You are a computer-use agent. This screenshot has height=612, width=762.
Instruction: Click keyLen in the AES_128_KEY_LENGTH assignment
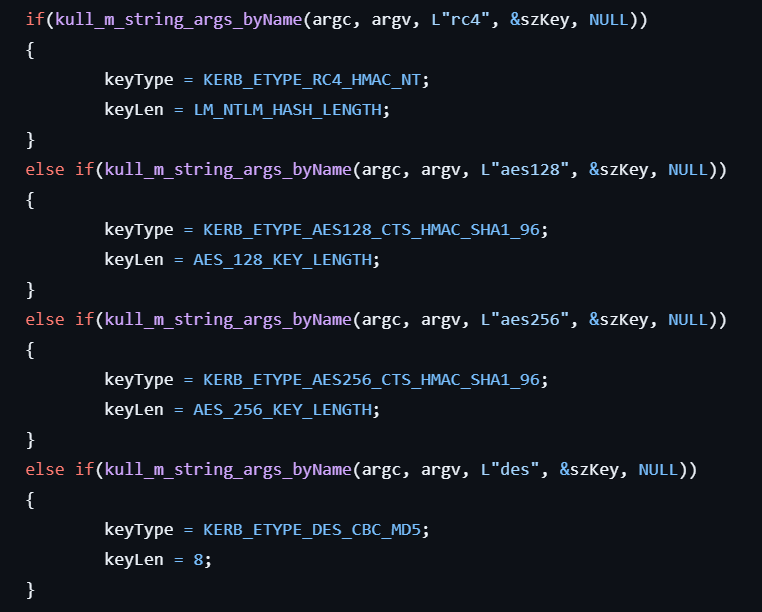(134, 260)
